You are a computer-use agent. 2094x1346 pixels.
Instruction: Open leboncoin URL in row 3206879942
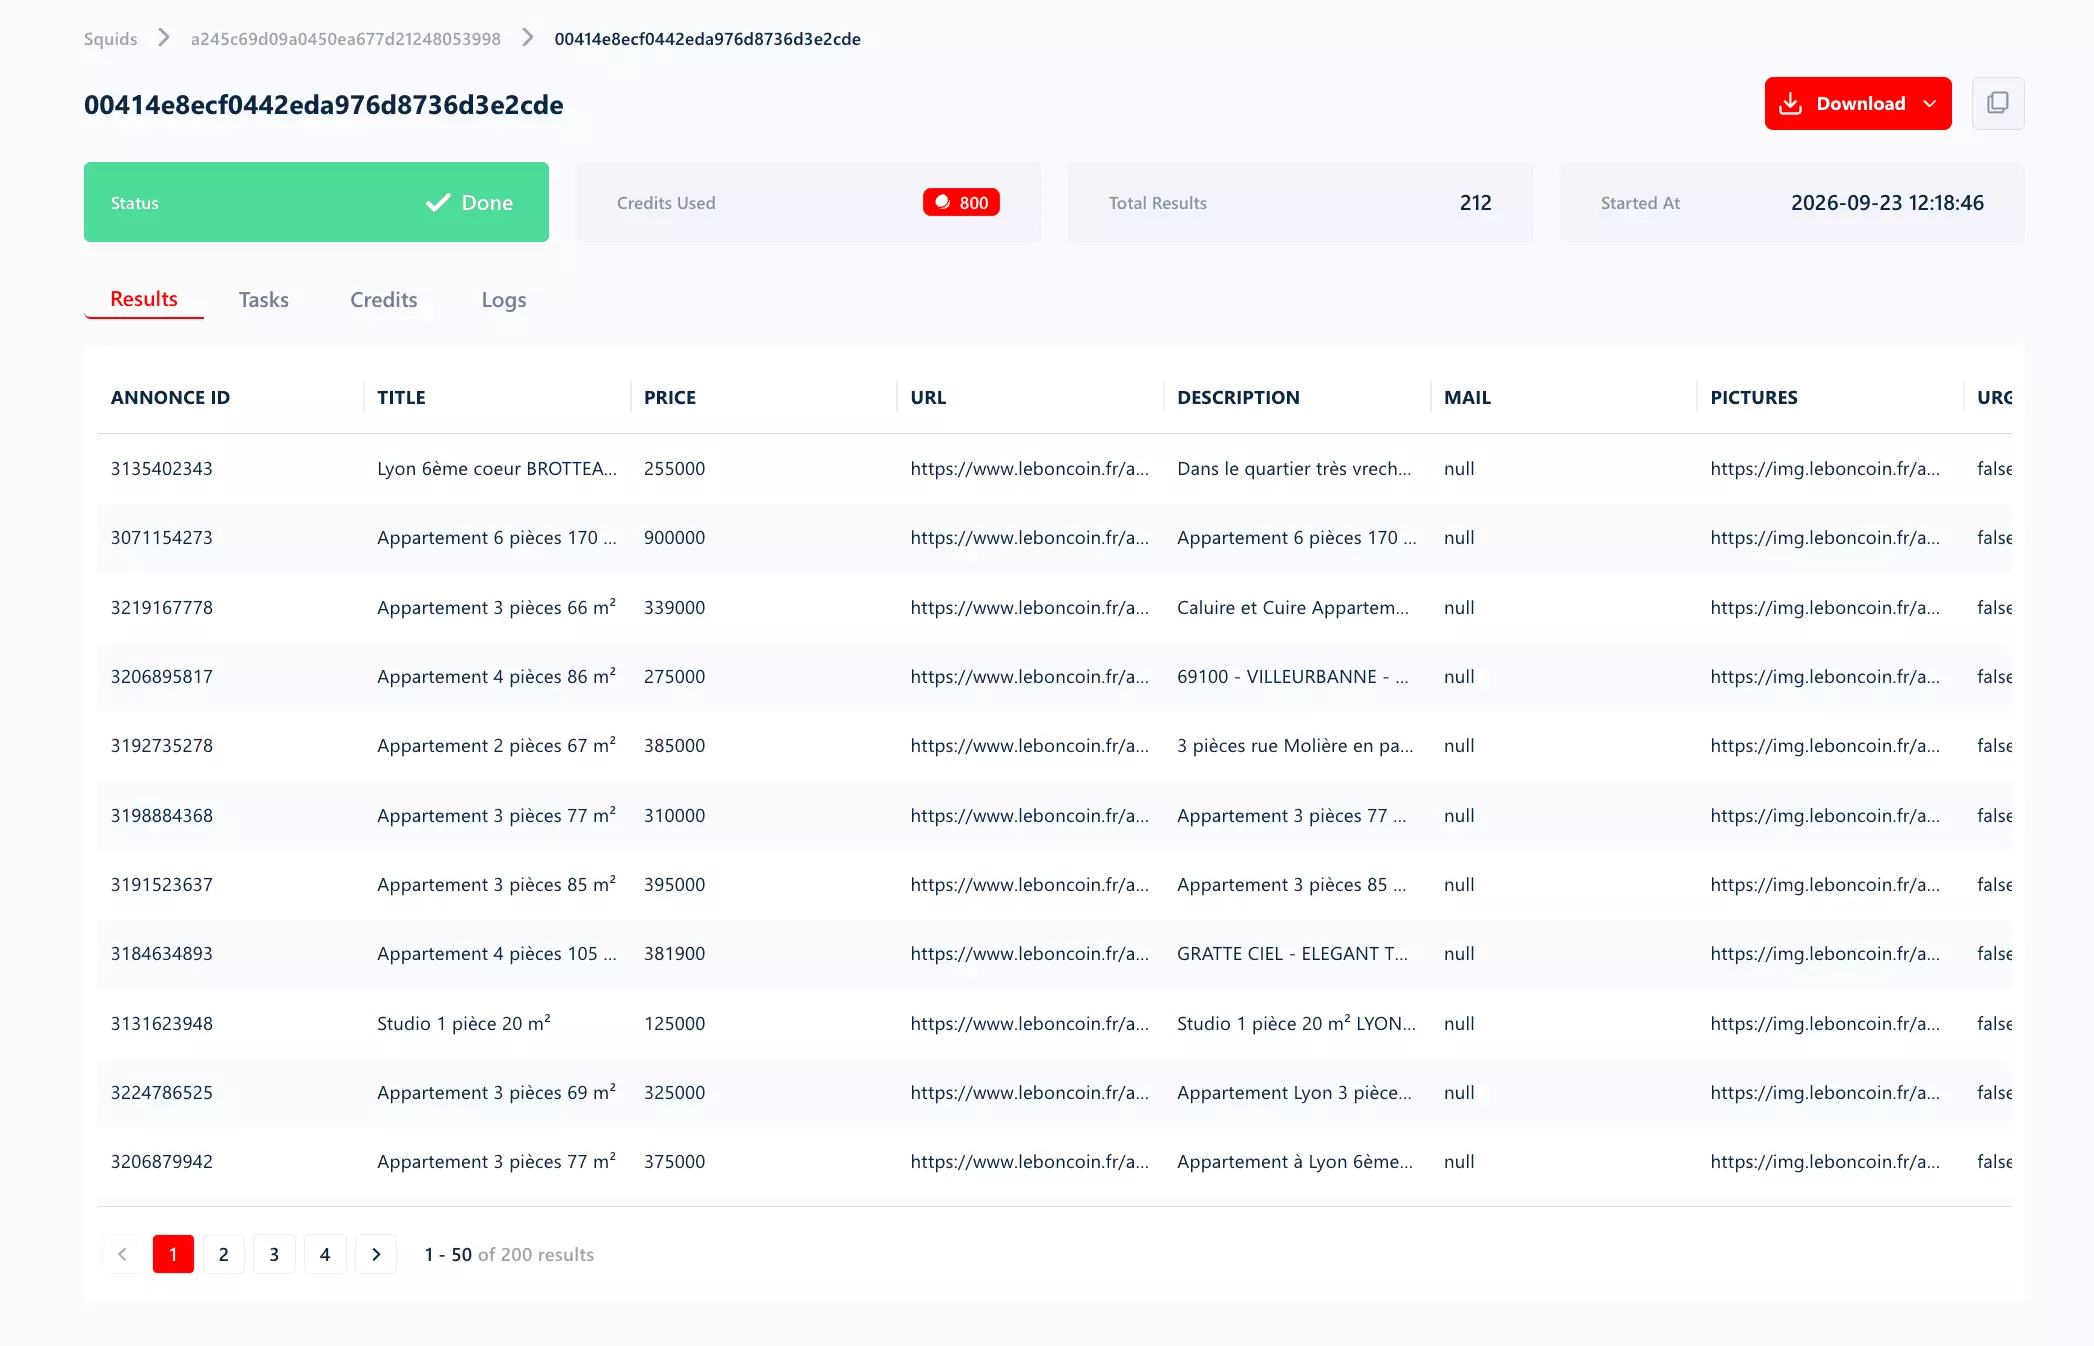tap(1030, 1161)
